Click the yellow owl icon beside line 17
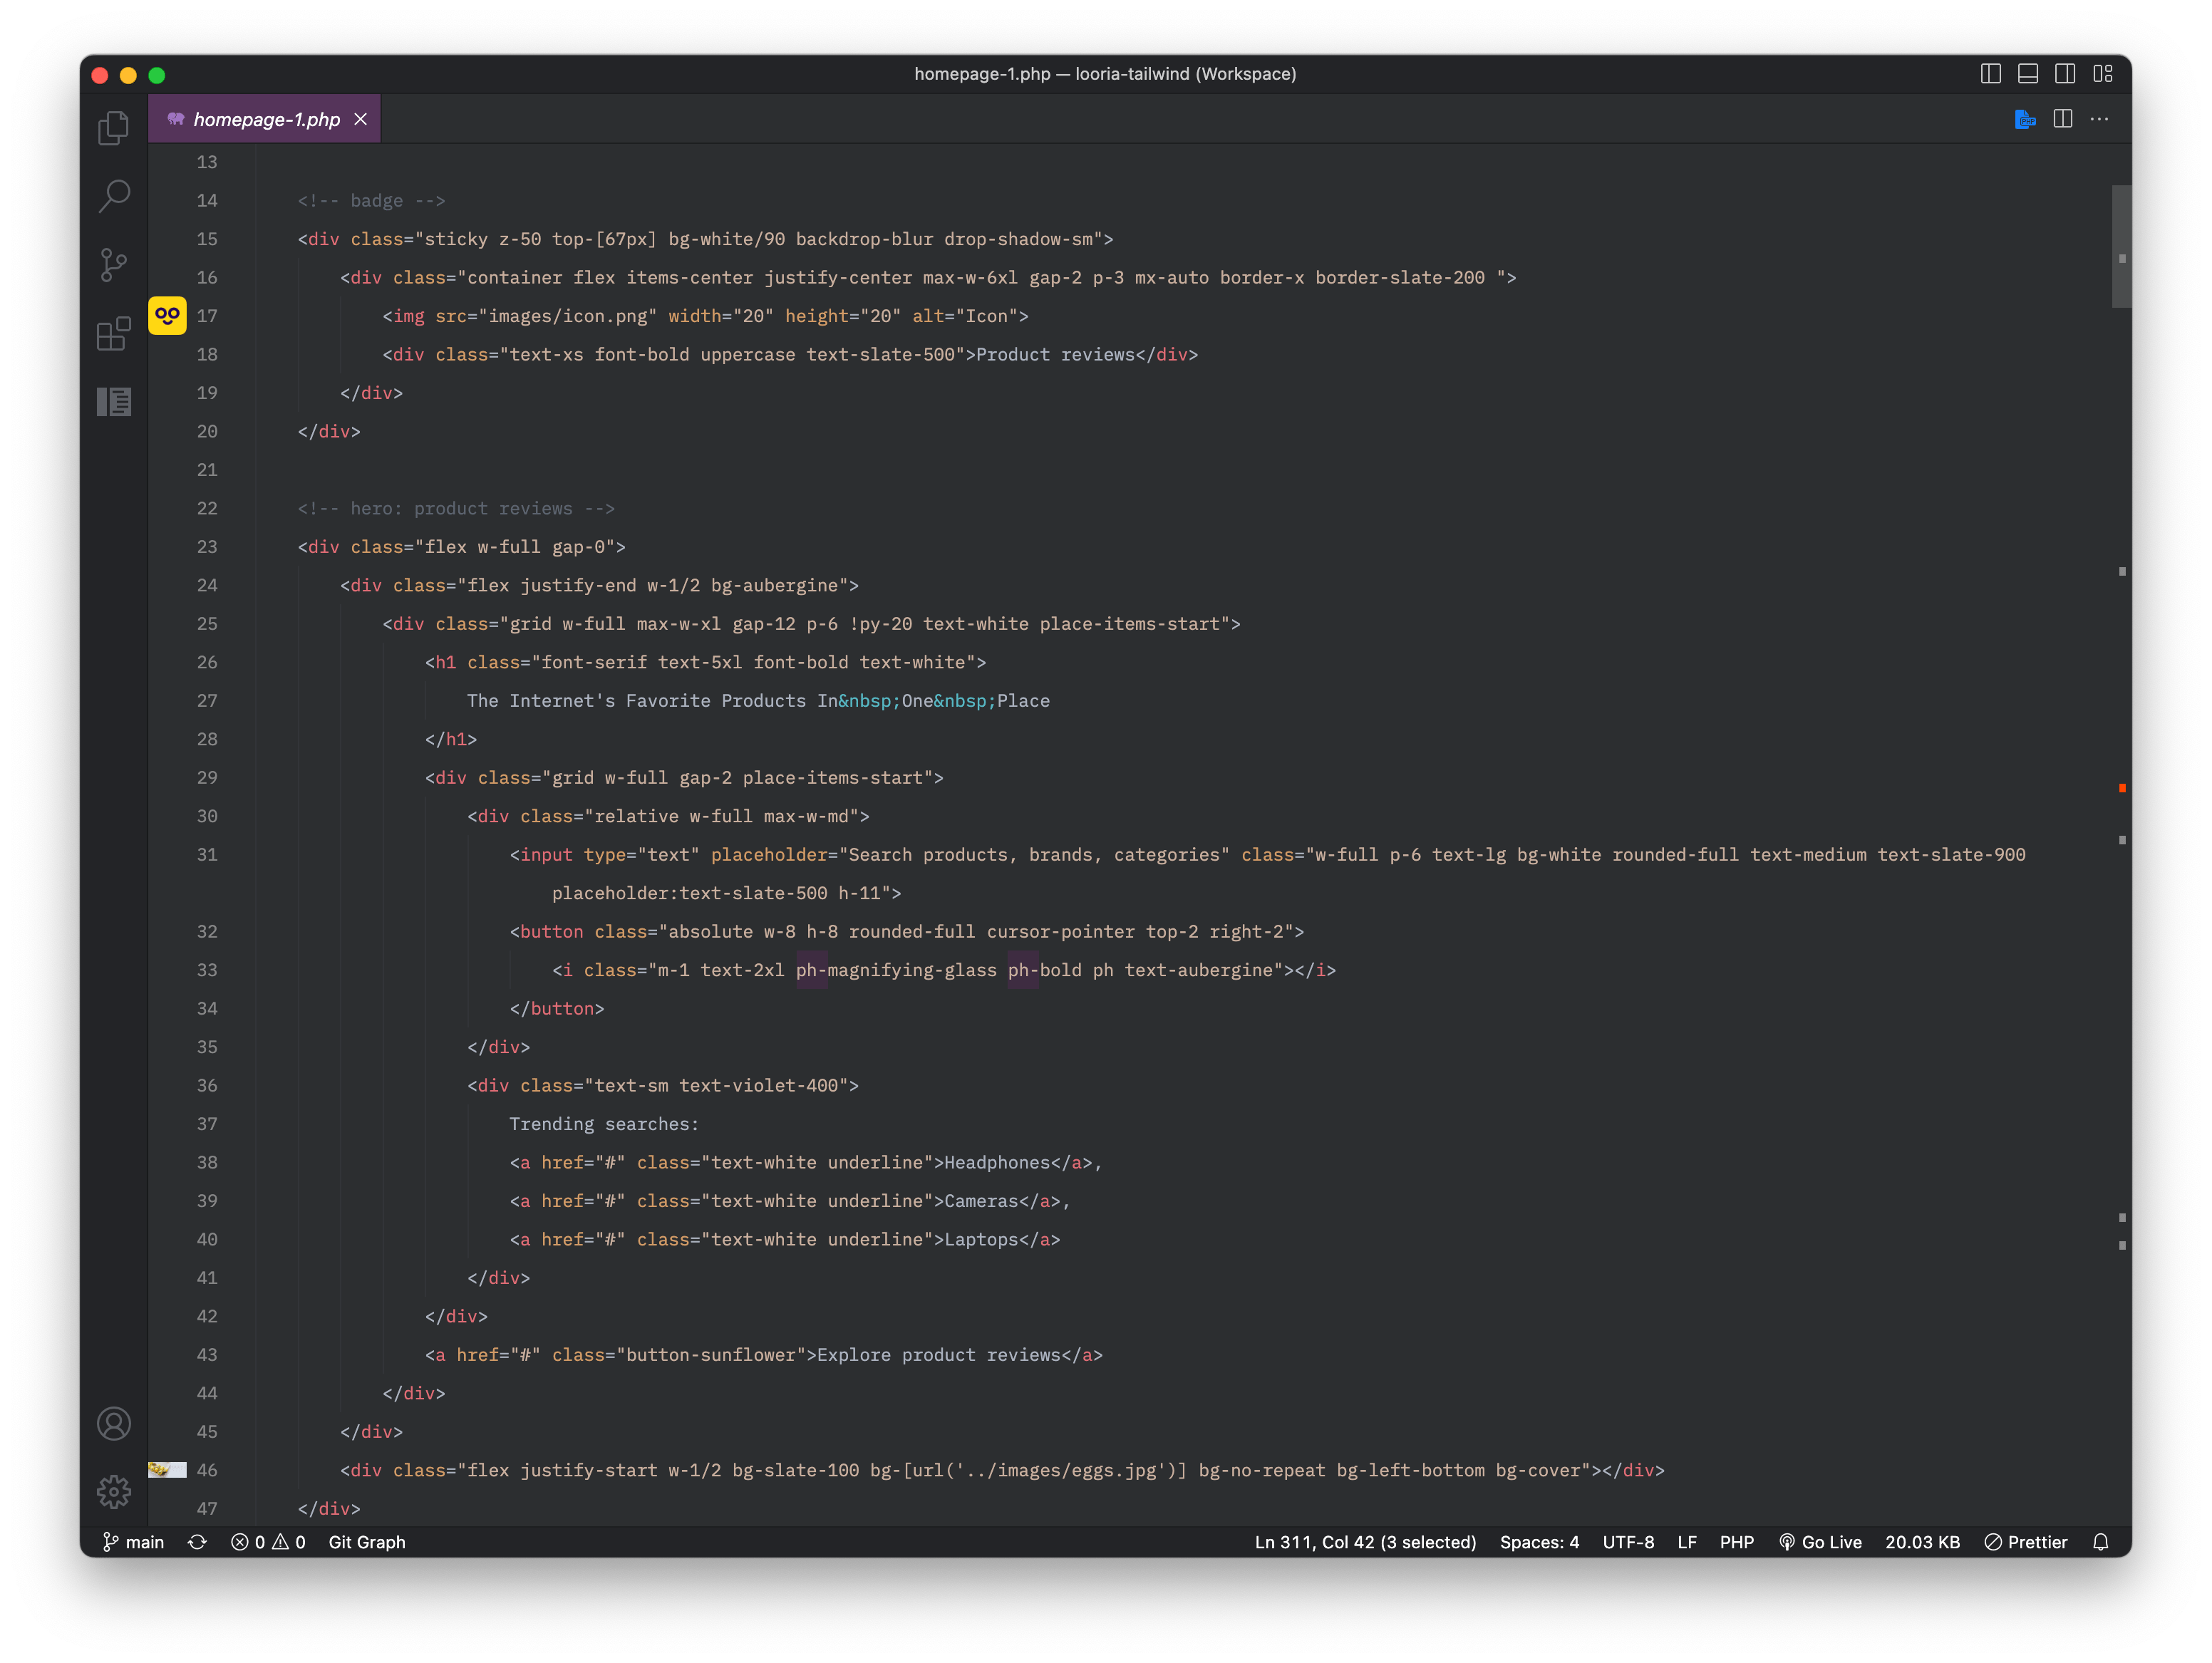The image size is (2212, 1663). tap(167, 316)
